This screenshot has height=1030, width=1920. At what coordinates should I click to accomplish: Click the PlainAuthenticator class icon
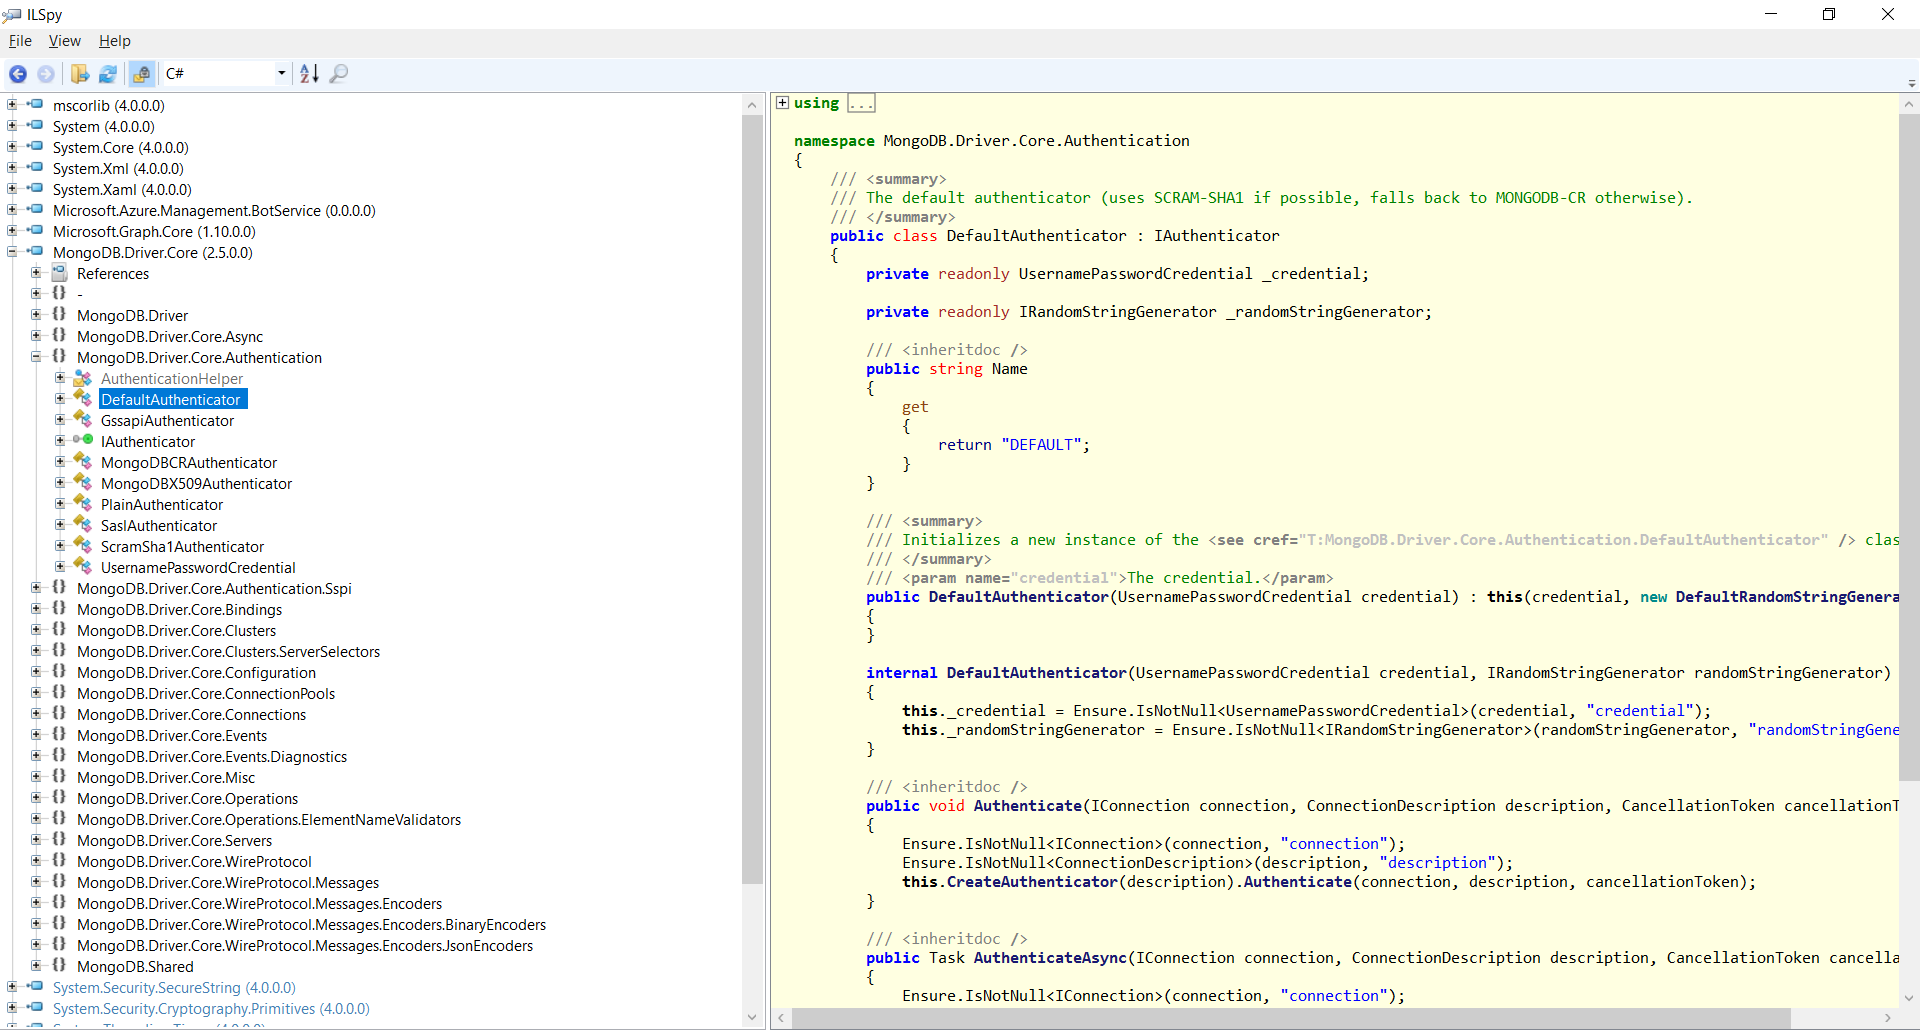(83, 504)
